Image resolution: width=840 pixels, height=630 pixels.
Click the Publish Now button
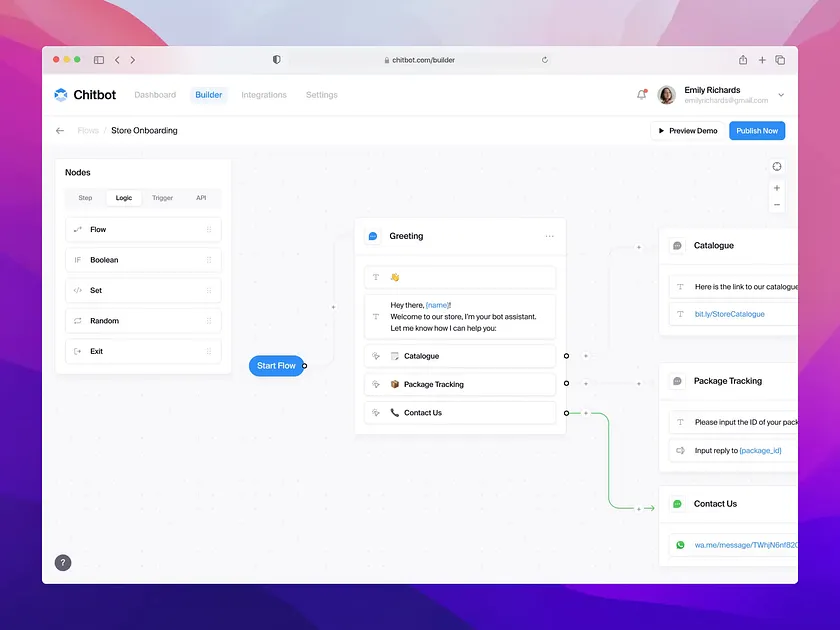pyautogui.click(x=757, y=130)
